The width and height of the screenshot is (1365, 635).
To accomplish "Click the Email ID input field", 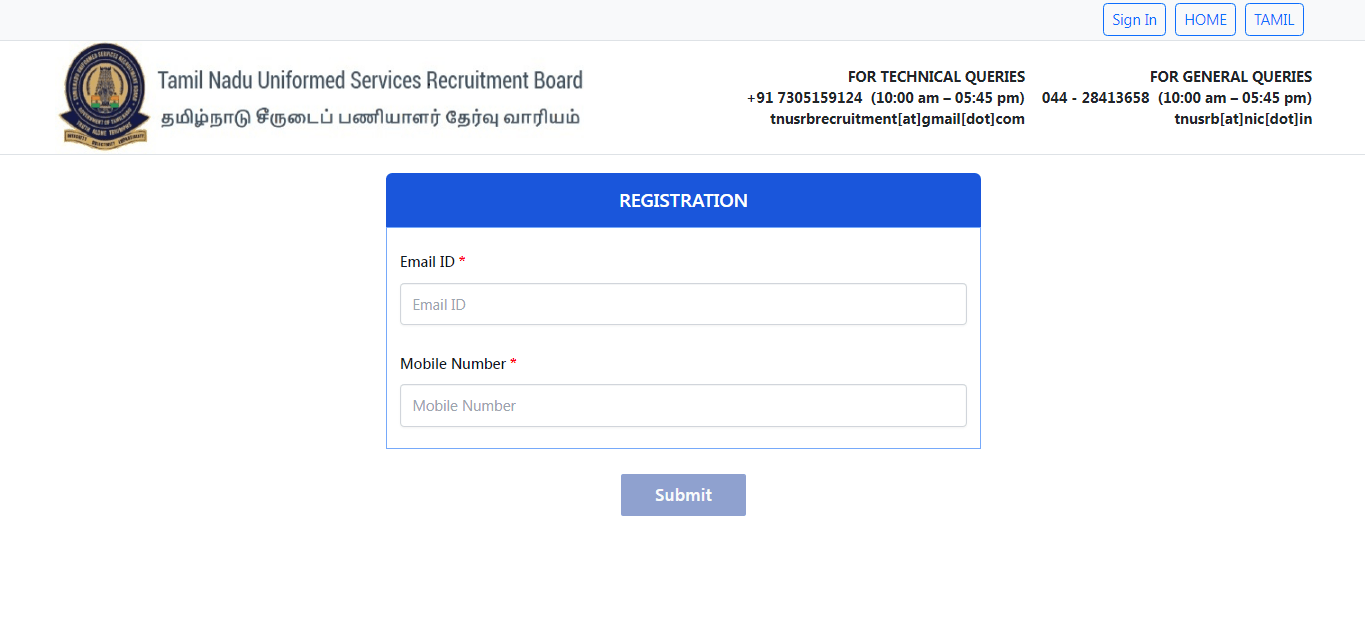I will pos(683,304).
